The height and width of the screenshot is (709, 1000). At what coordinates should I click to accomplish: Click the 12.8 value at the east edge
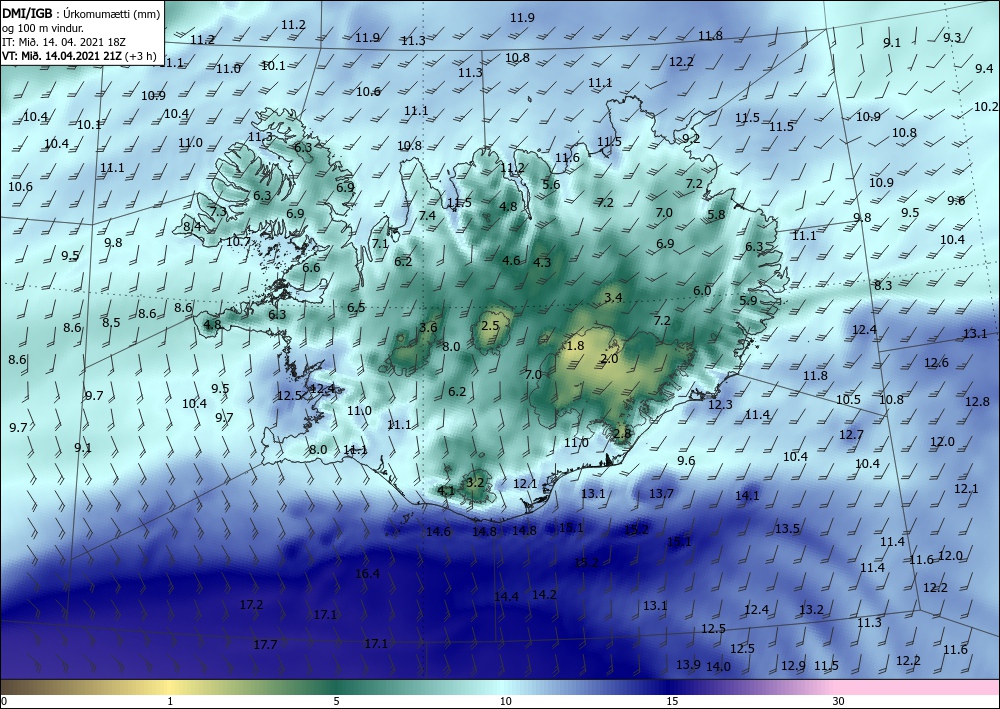pos(977,402)
